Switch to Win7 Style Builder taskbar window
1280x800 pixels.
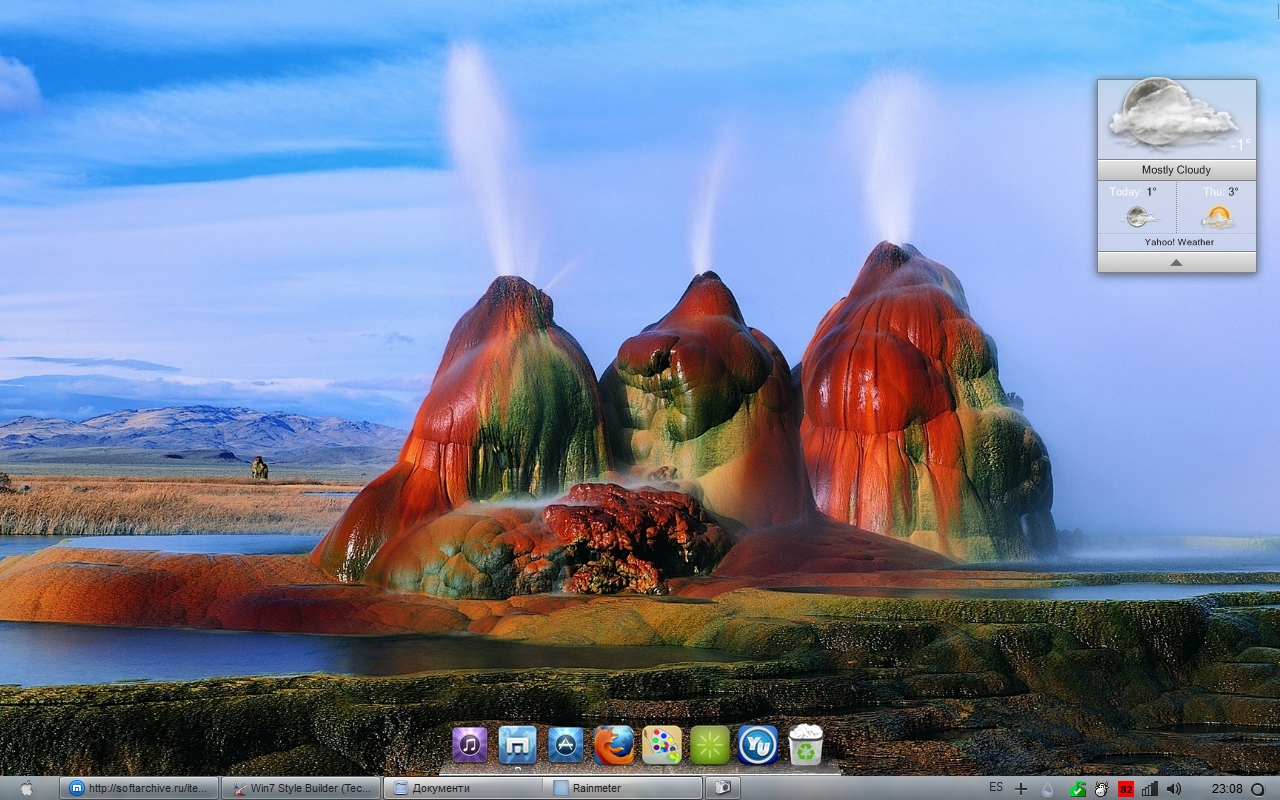click(301, 788)
